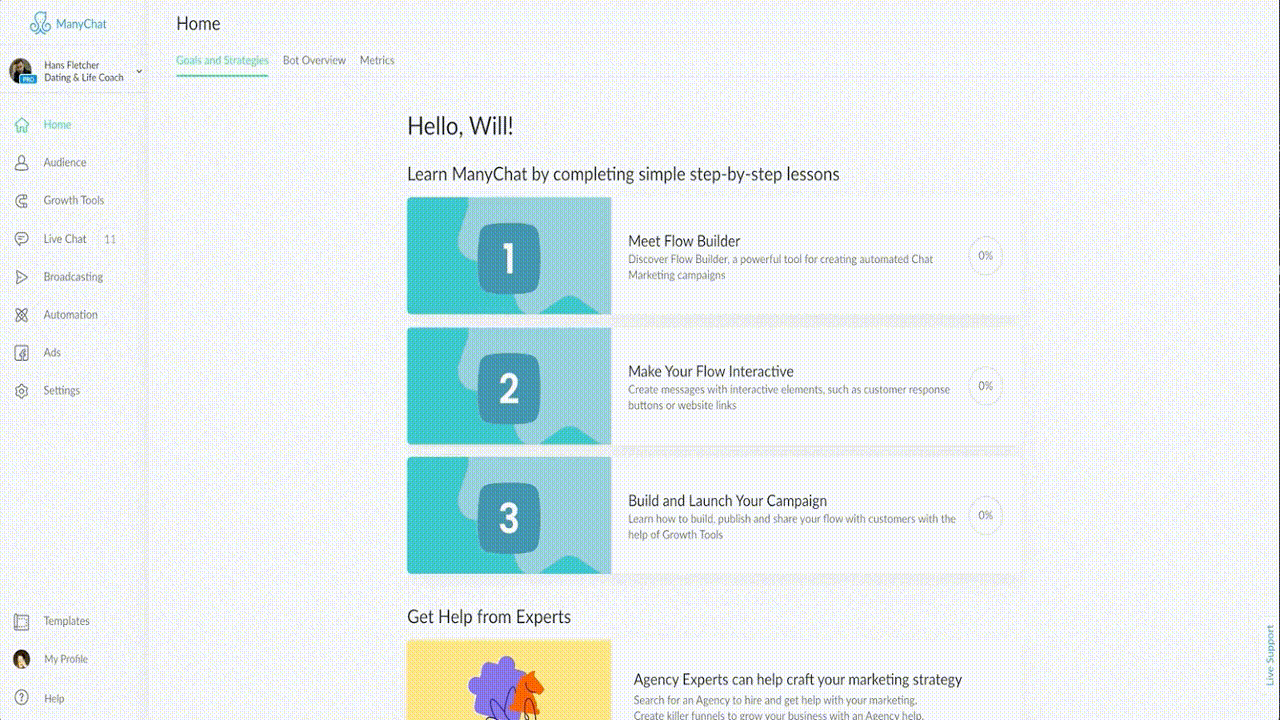Open My Profile menu label
The width and height of the screenshot is (1280, 720).
tap(66, 660)
